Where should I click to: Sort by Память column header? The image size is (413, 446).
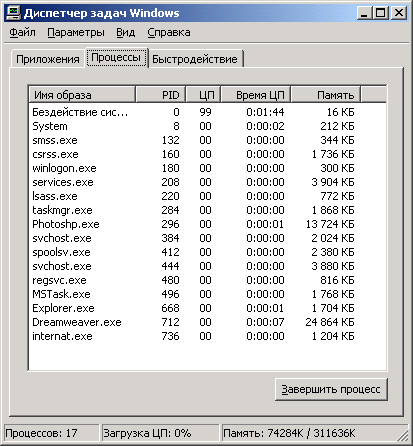(x=326, y=95)
